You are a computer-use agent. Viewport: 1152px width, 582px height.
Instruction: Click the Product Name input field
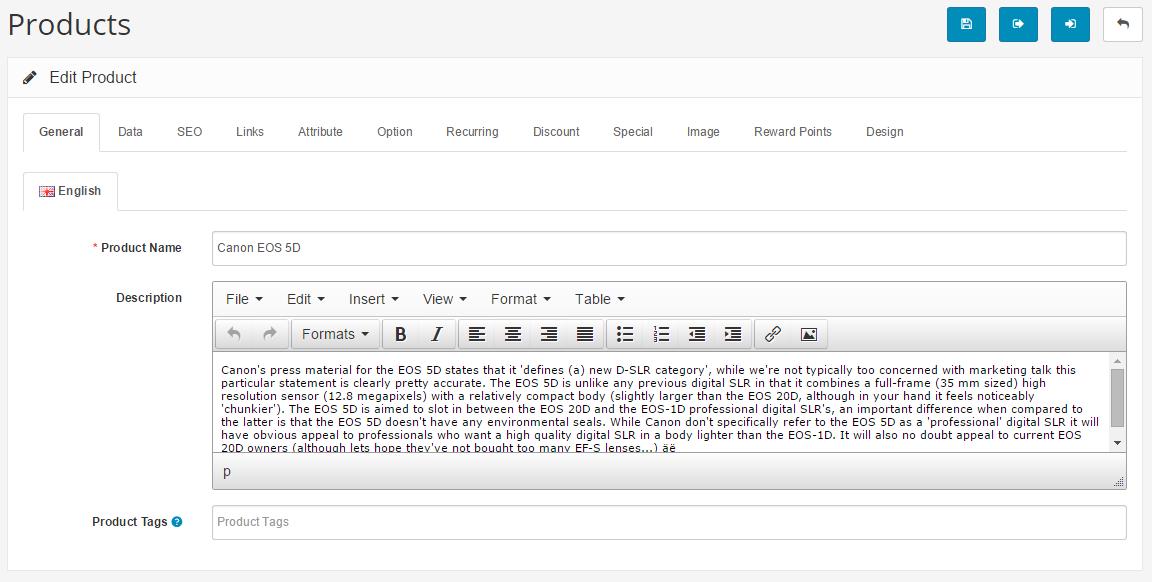[669, 248]
